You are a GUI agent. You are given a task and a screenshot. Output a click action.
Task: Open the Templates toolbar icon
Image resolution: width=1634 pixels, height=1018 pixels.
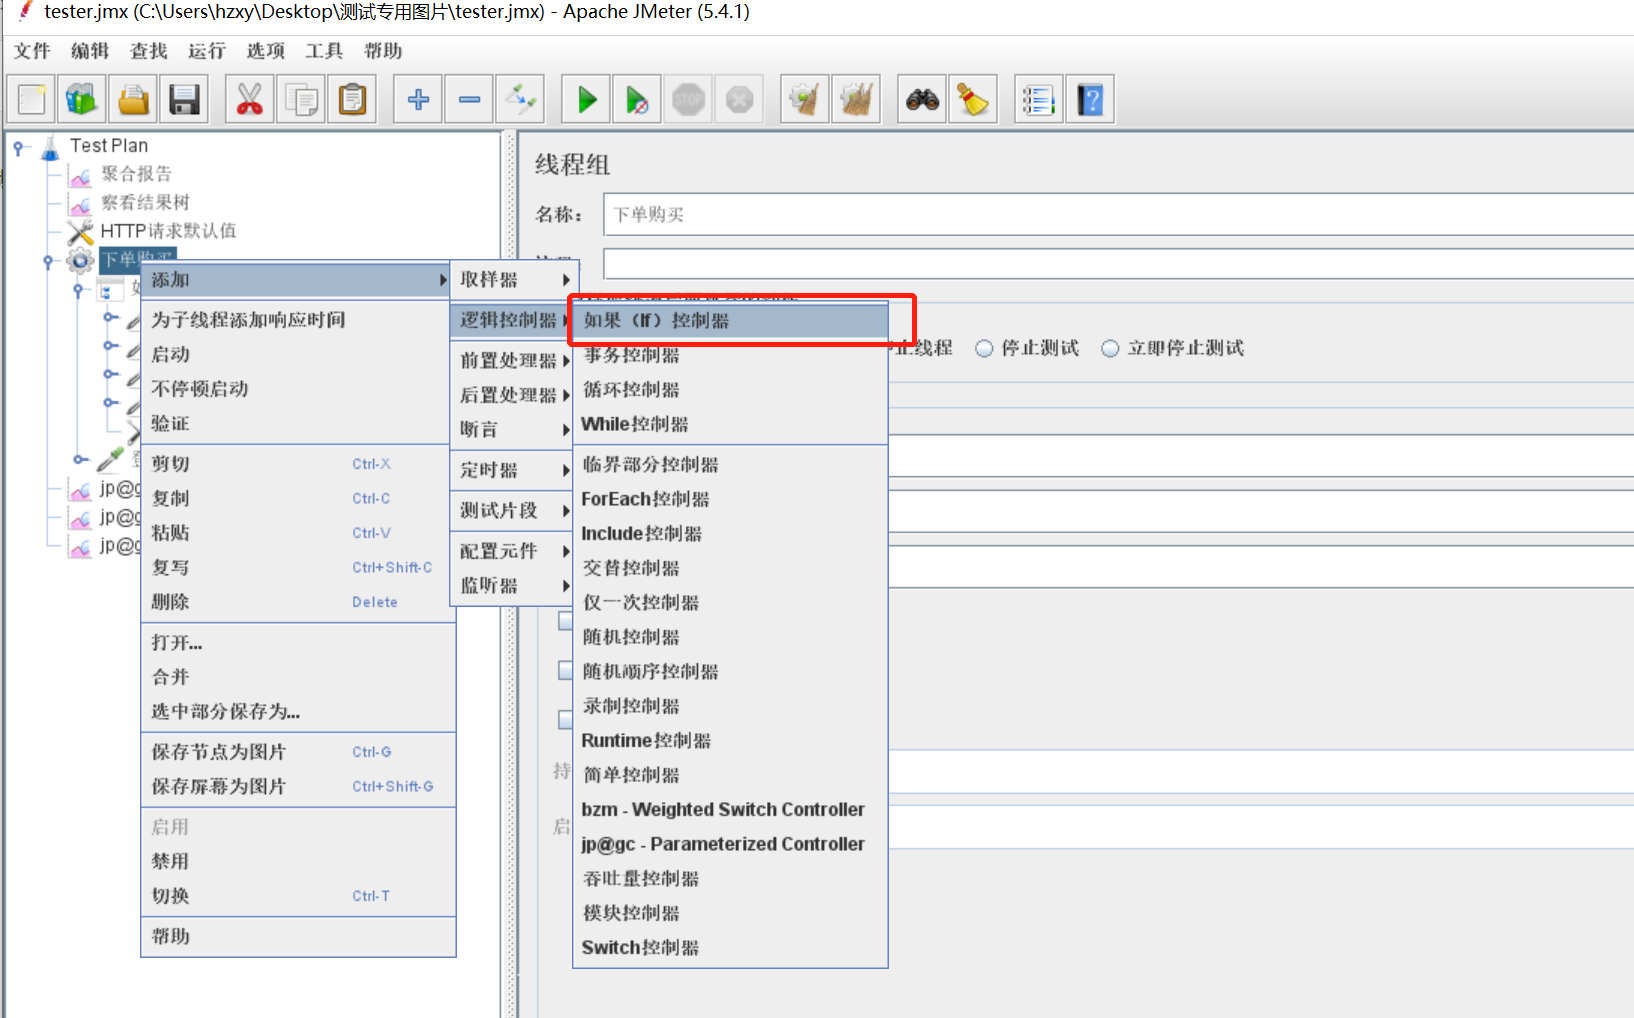click(x=82, y=99)
